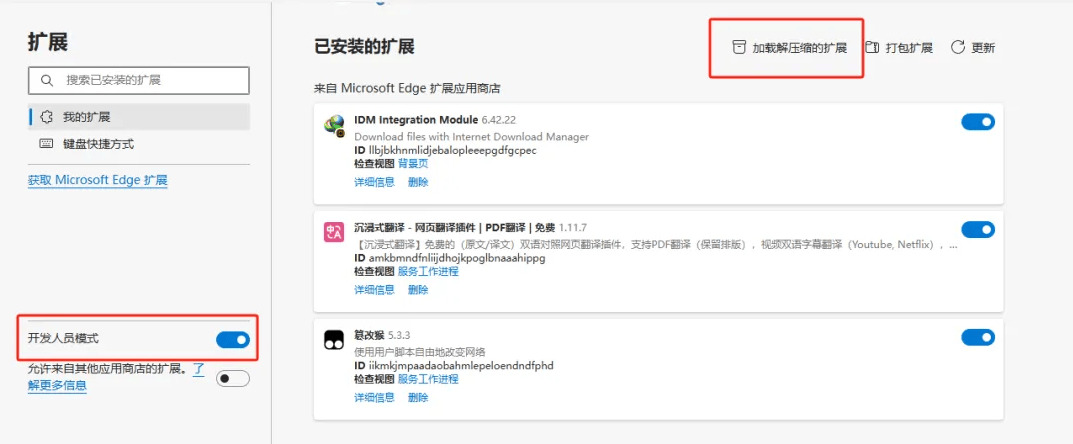This screenshot has height=444, width=1073.
Task: Open 详细信息 for 沉浸式翻译
Action: click(374, 290)
